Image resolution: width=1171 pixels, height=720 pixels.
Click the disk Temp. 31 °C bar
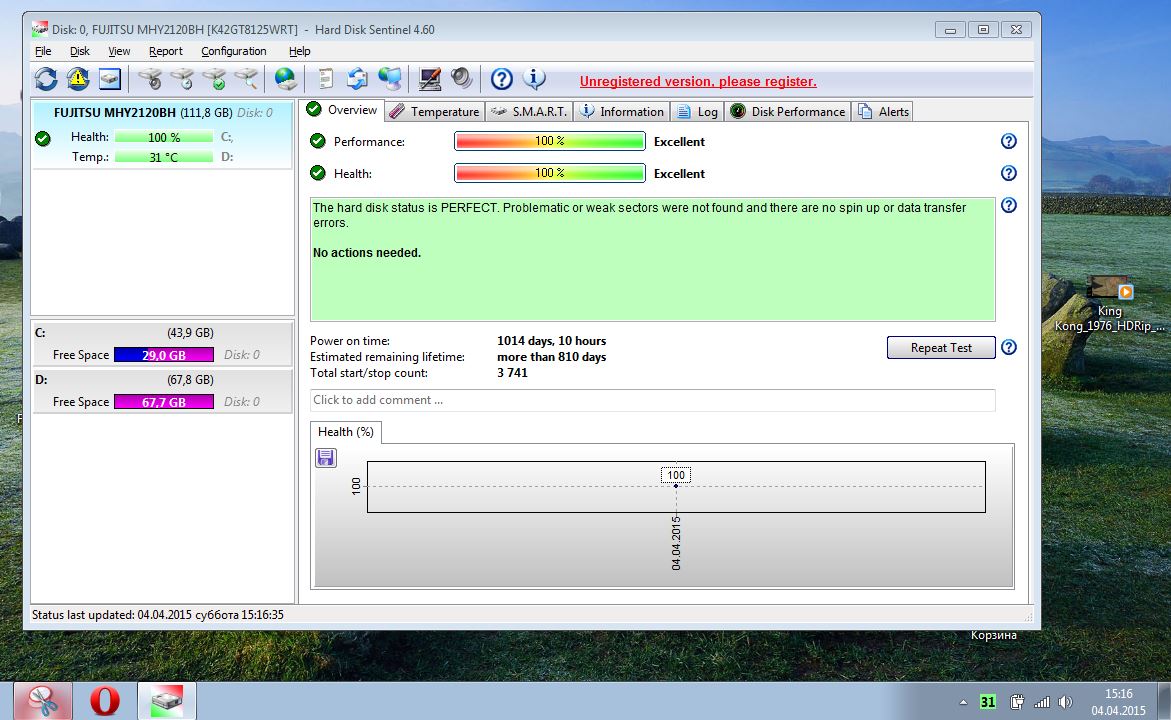click(x=164, y=157)
